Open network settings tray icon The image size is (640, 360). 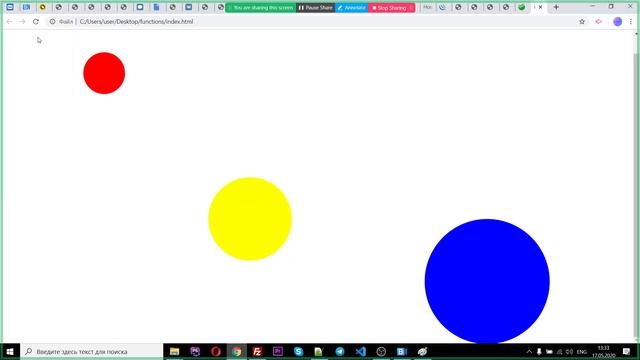[x=560, y=352]
